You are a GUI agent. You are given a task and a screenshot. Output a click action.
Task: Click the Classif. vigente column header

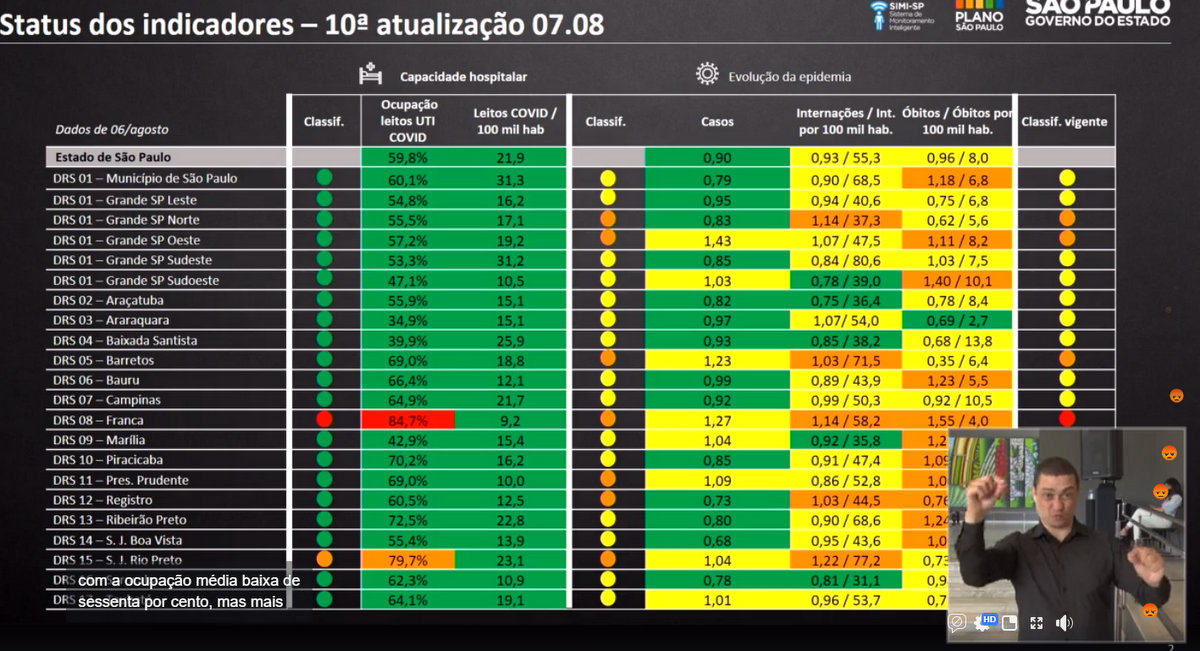point(1064,122)
